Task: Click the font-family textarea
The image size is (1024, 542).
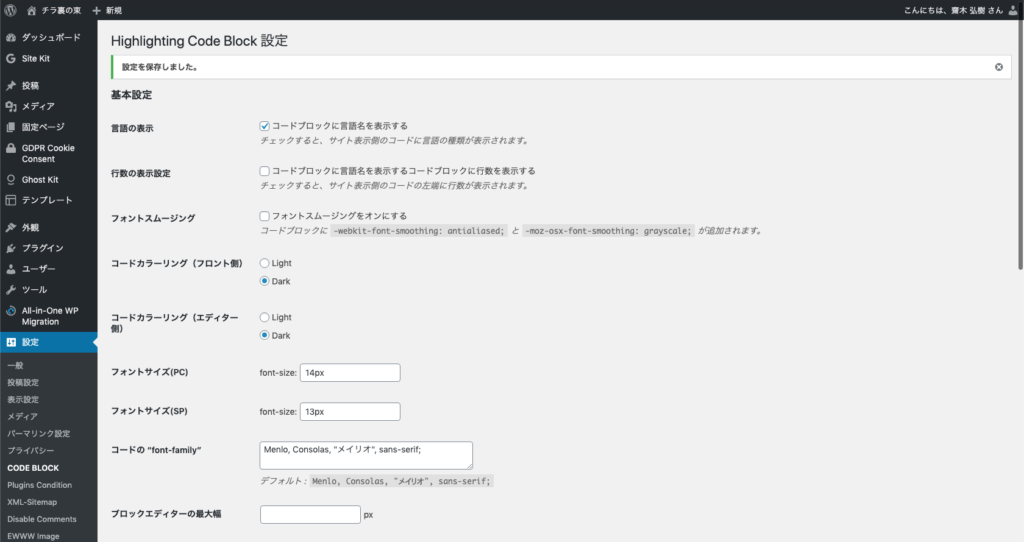Action: tap(366, 455)
